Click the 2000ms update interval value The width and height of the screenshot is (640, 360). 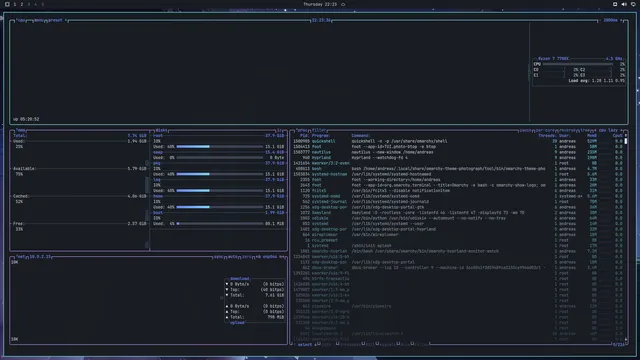click(x=611, y=20)
